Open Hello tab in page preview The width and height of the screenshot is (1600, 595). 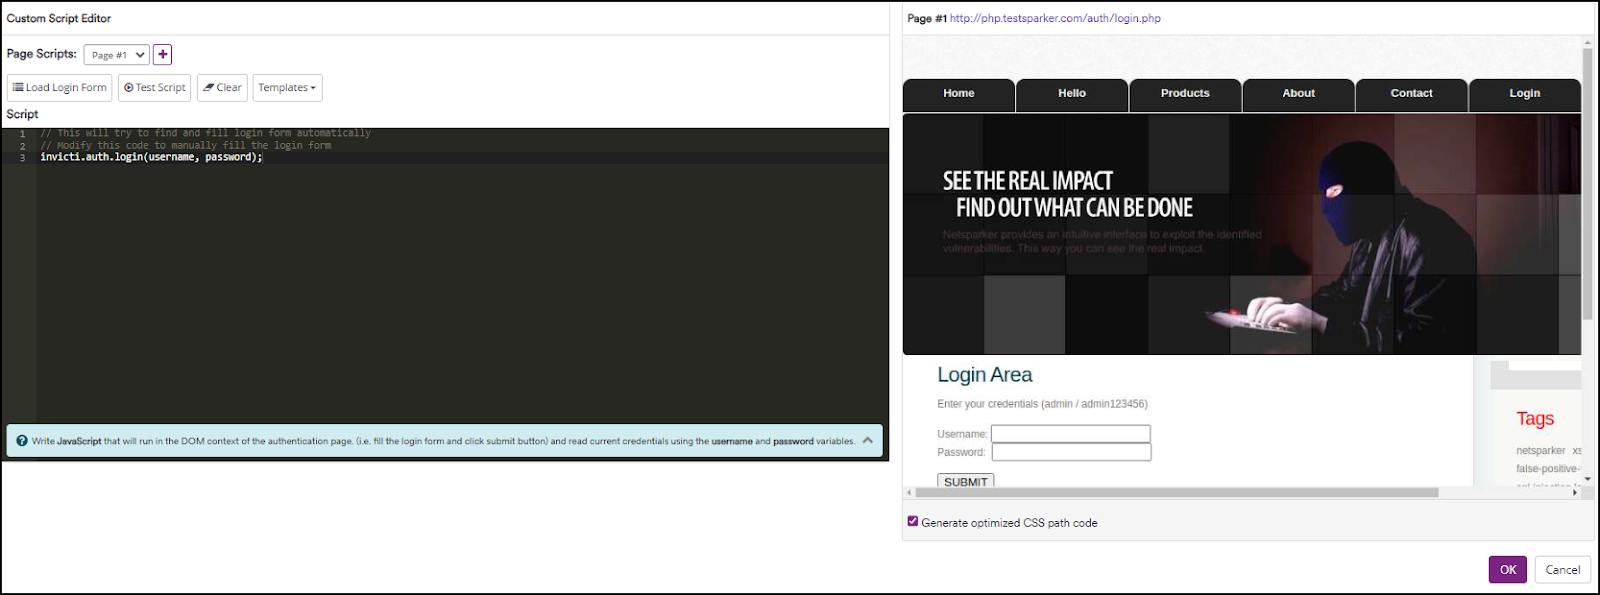pos(1072,94)
